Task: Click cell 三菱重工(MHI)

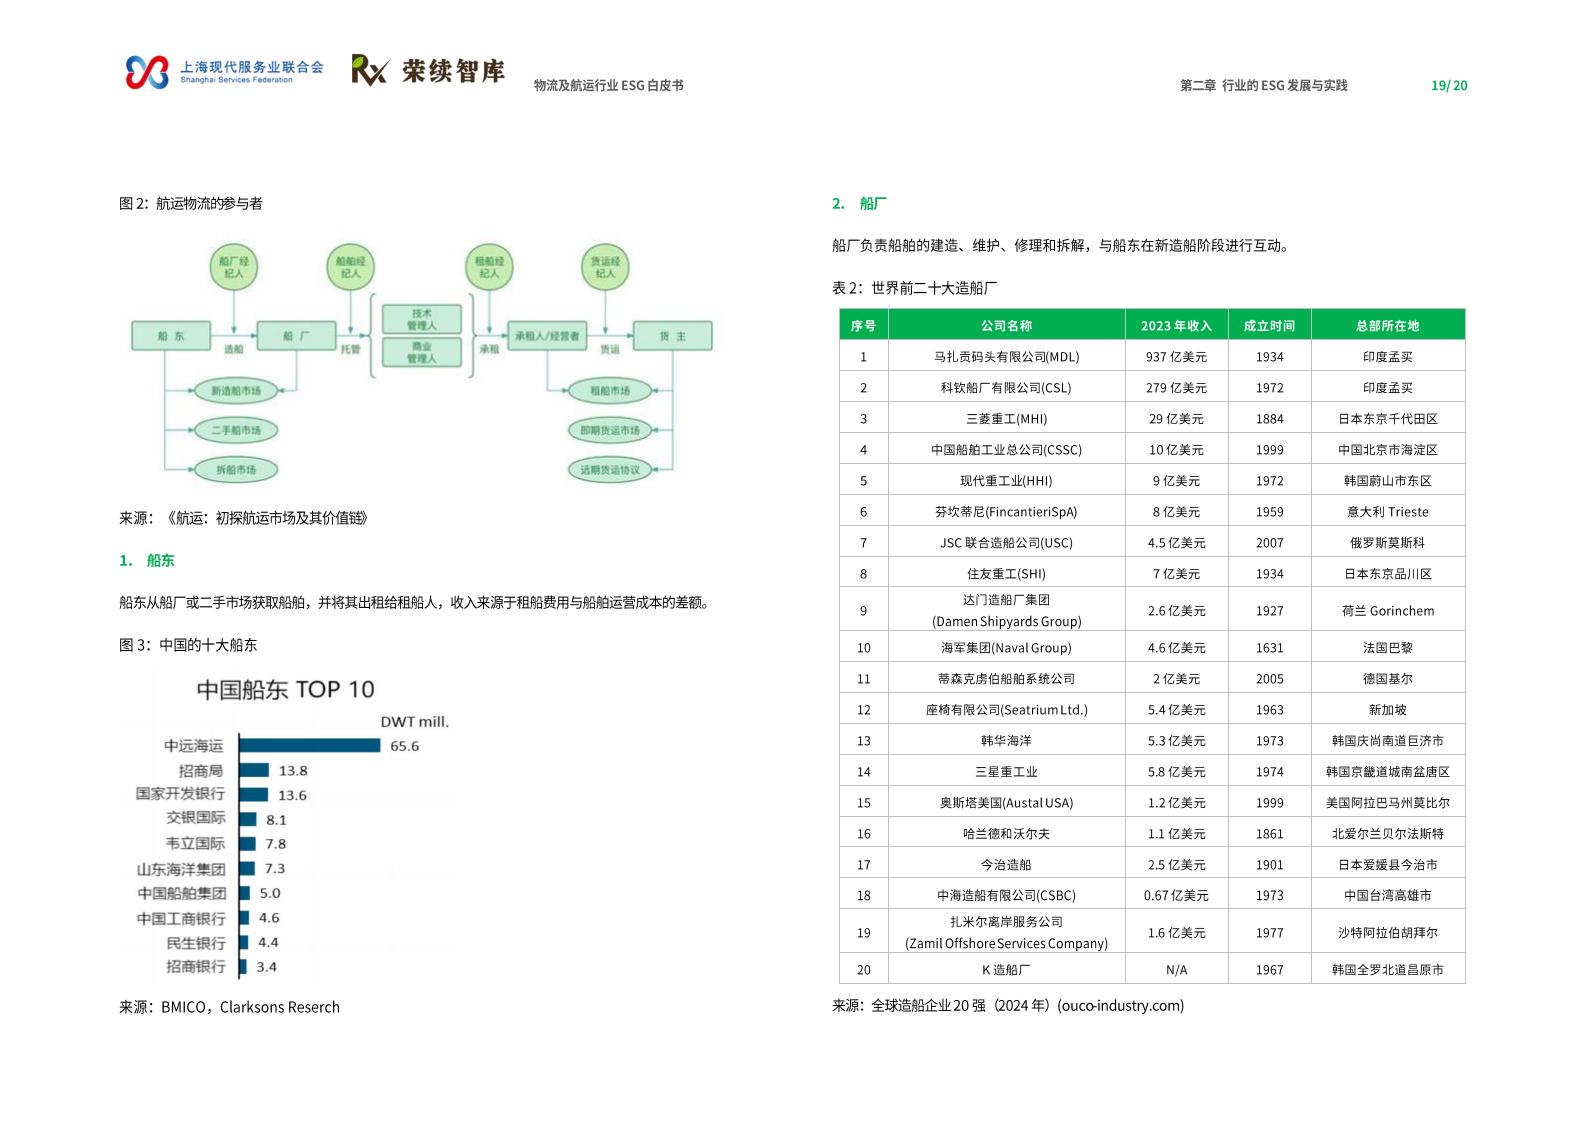Action: click(1007, 419)
